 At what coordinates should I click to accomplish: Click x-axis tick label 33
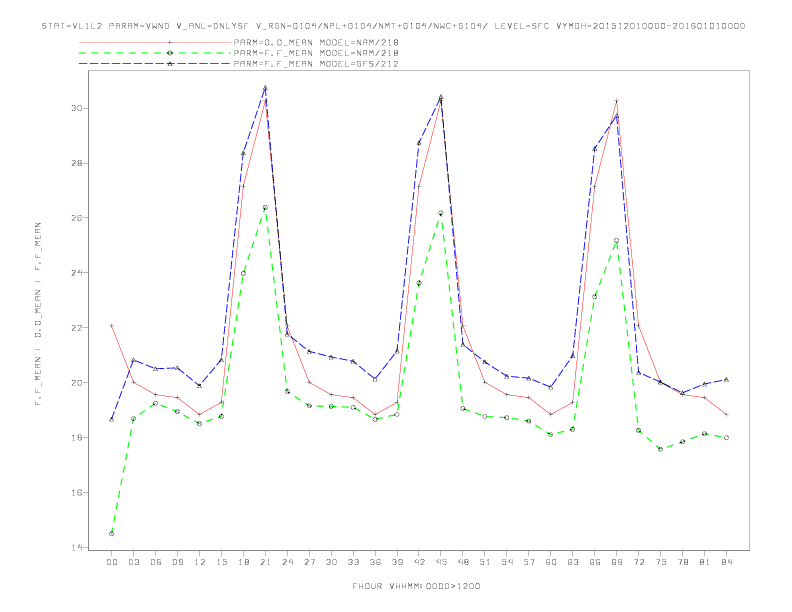353,562
